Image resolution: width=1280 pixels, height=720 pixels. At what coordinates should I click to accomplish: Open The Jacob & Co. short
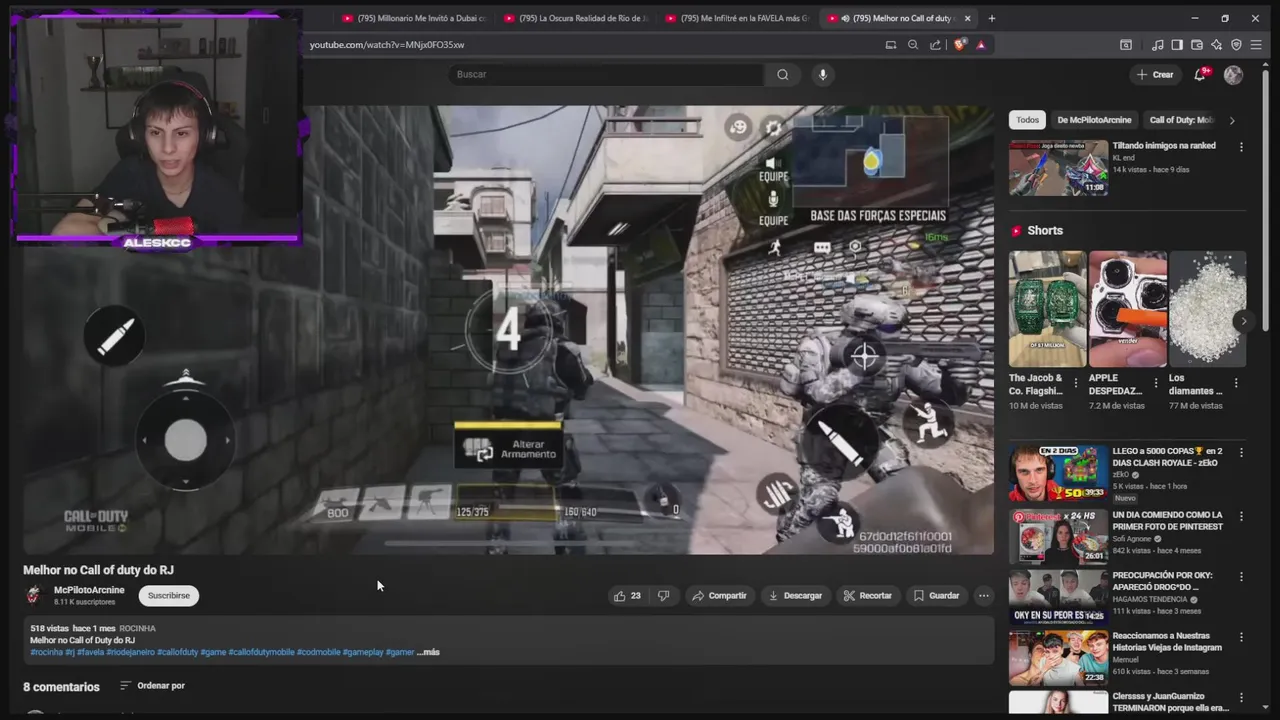coord(1047,309)
